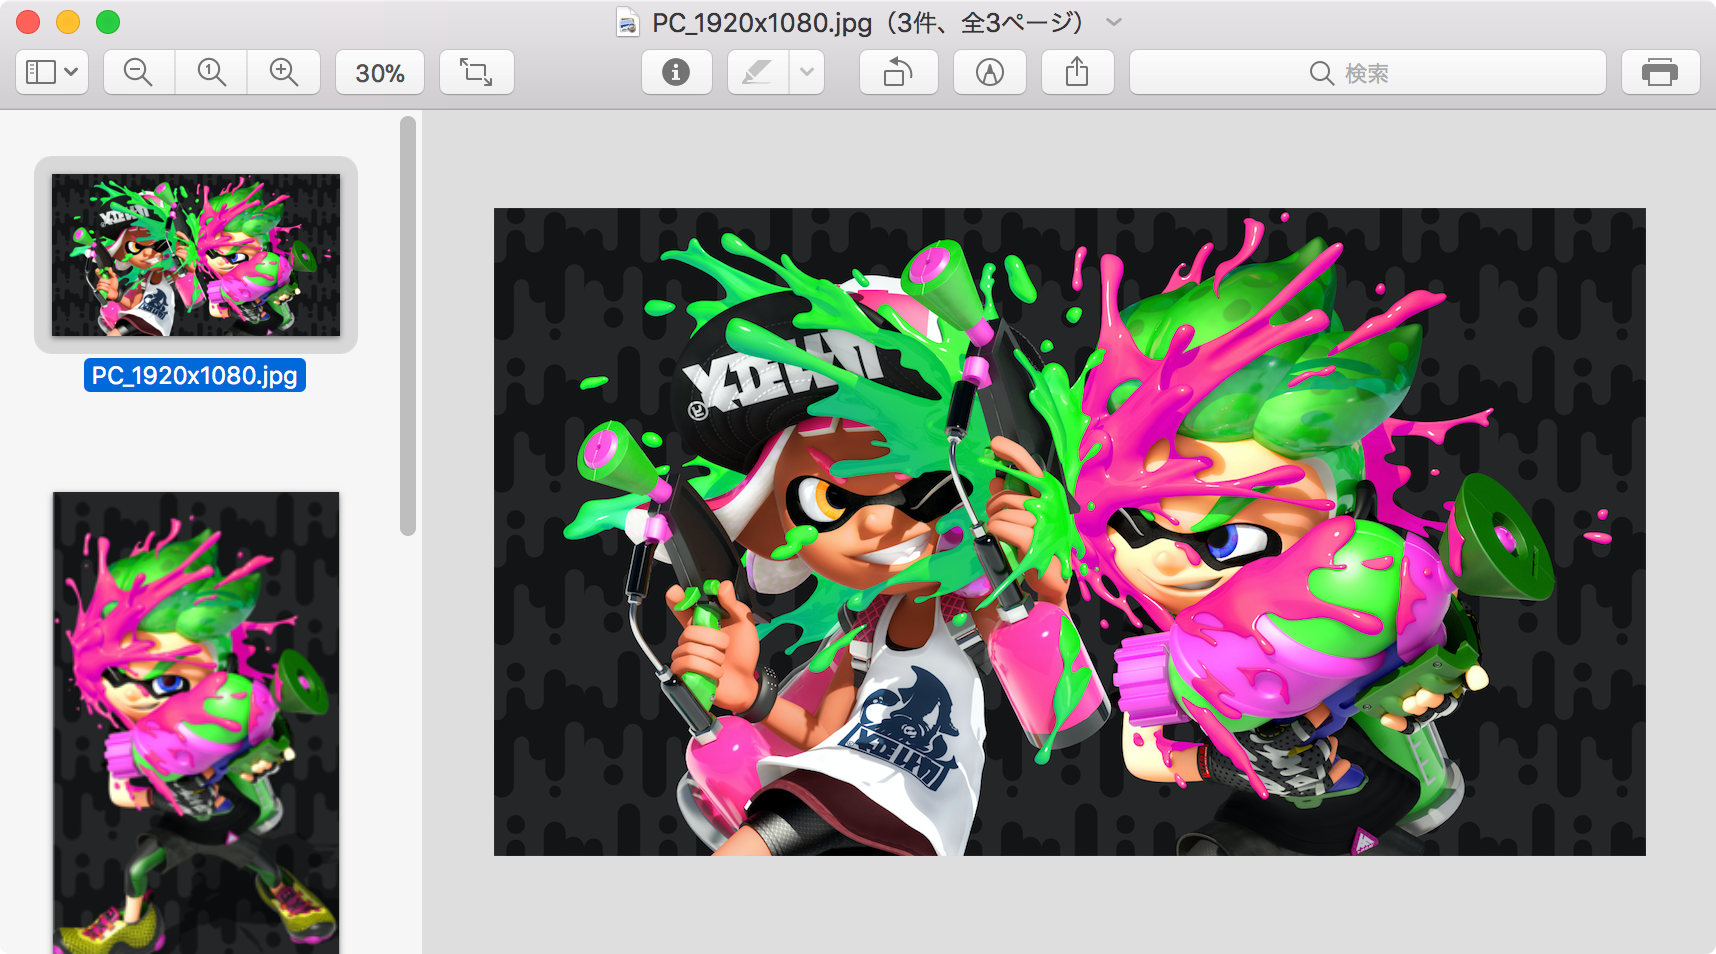Click the 30% zoom scale button
The image size is (1716, 954).
click(380, 72)
